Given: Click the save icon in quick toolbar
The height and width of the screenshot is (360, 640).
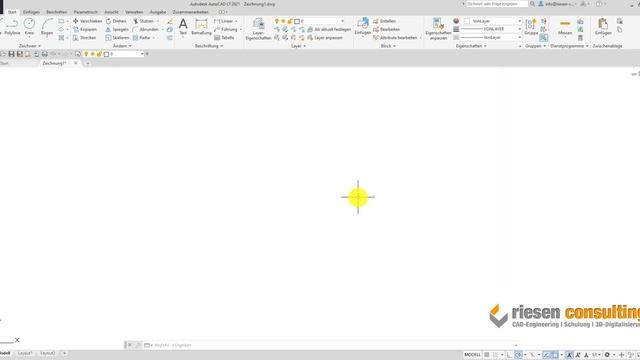Looking at the screenshot, I should (x=11, y=54).
